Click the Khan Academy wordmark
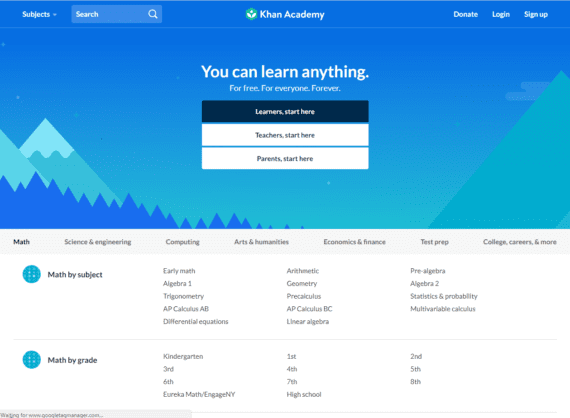The width and height of the screenshot is (570, 418). click(292, 15)
